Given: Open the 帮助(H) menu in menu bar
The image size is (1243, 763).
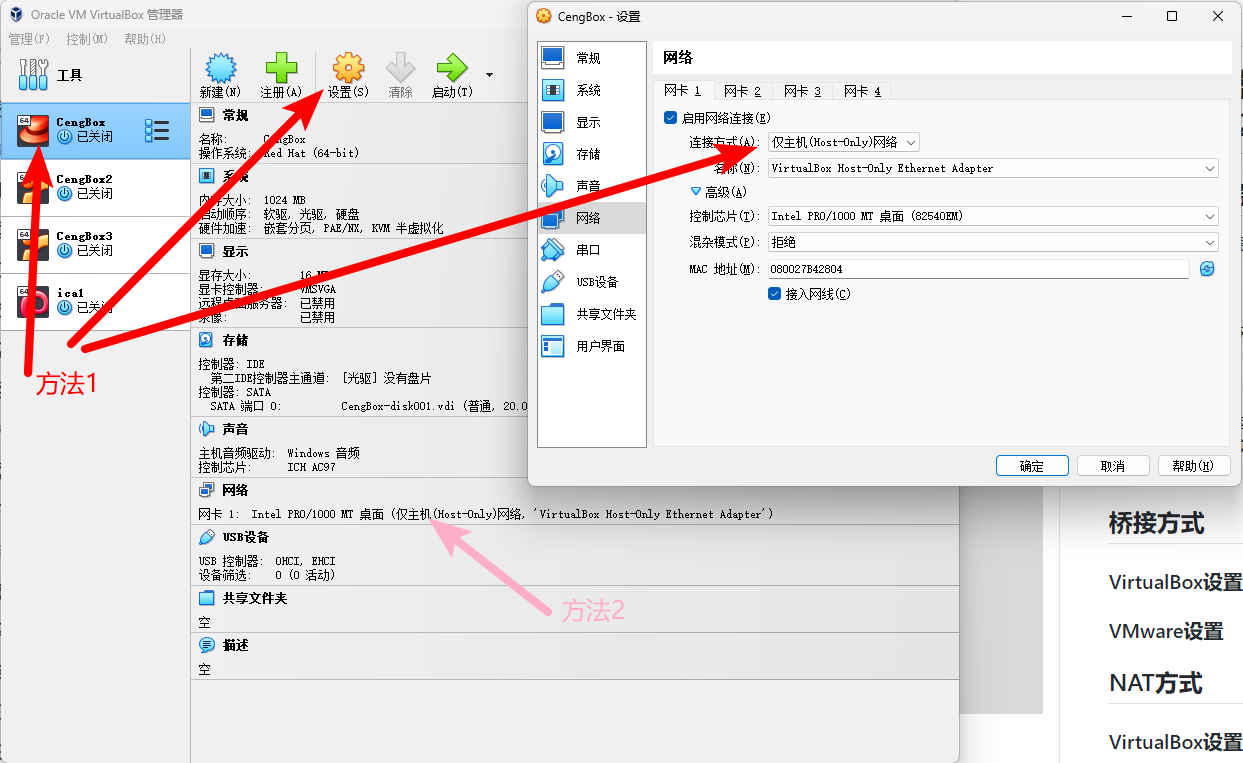Looking at the screenshot, I should (x=145, y=39).
